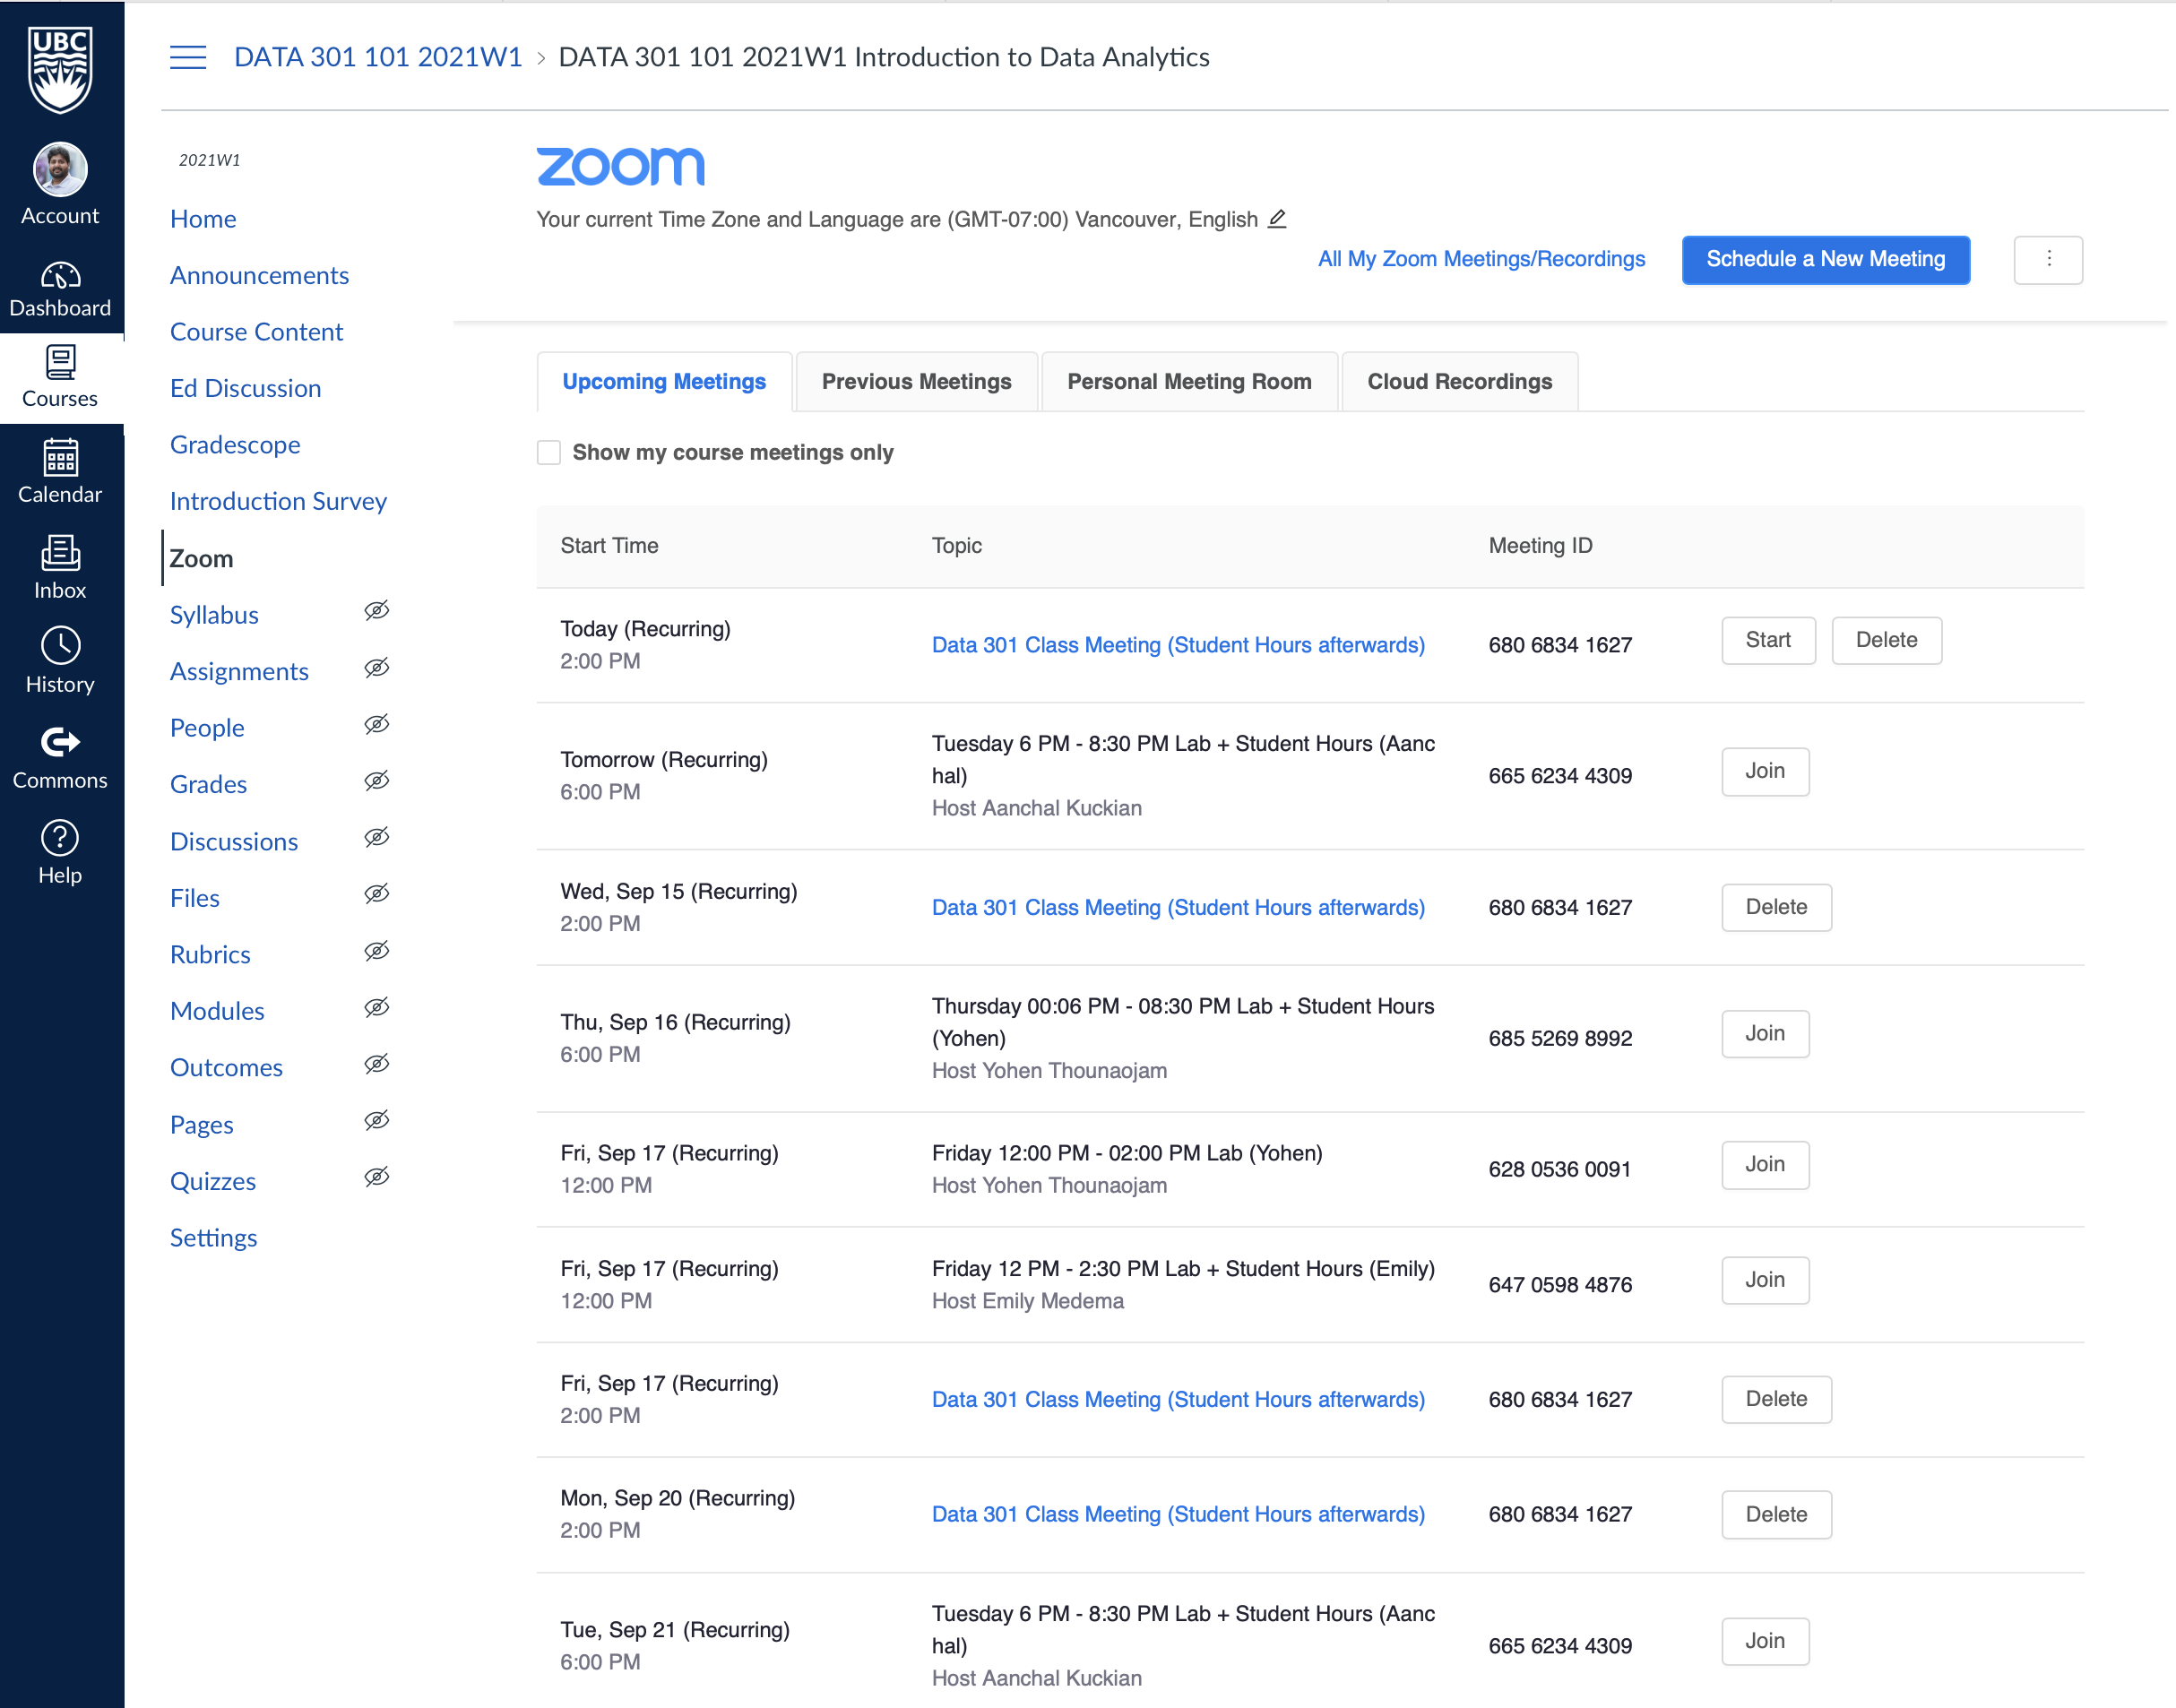
Task: Click the Start Time column header
Action: click(609, 546)
